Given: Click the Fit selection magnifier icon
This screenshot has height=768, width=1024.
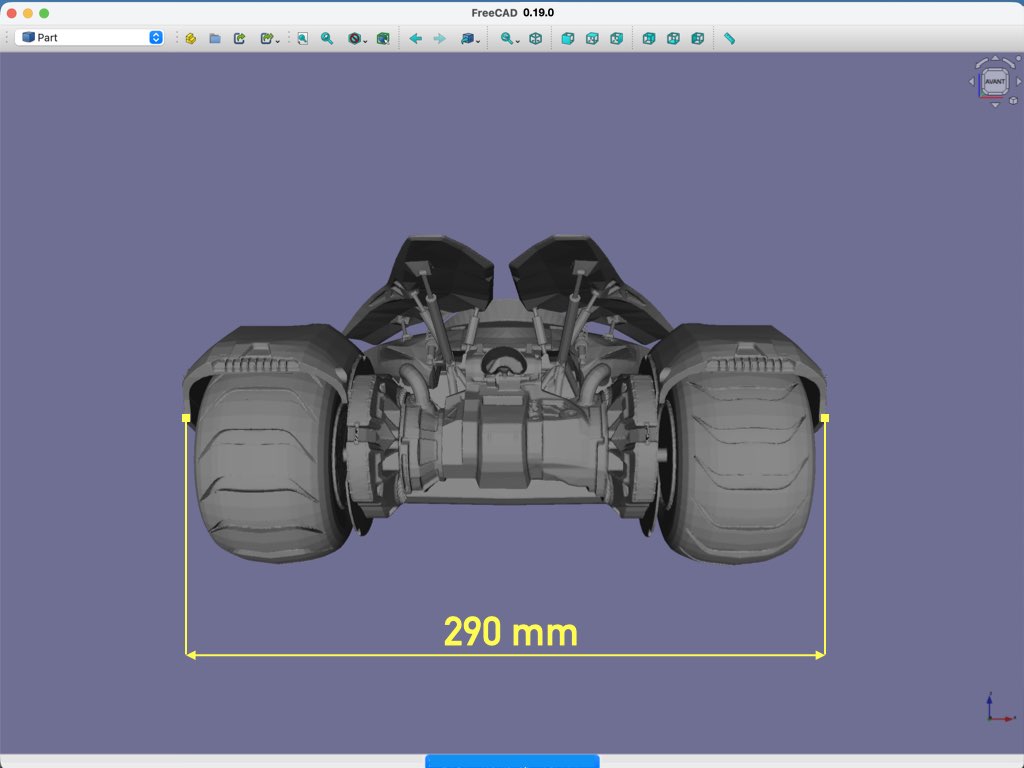Looking at the screenshot, I should tap(327, 38).
